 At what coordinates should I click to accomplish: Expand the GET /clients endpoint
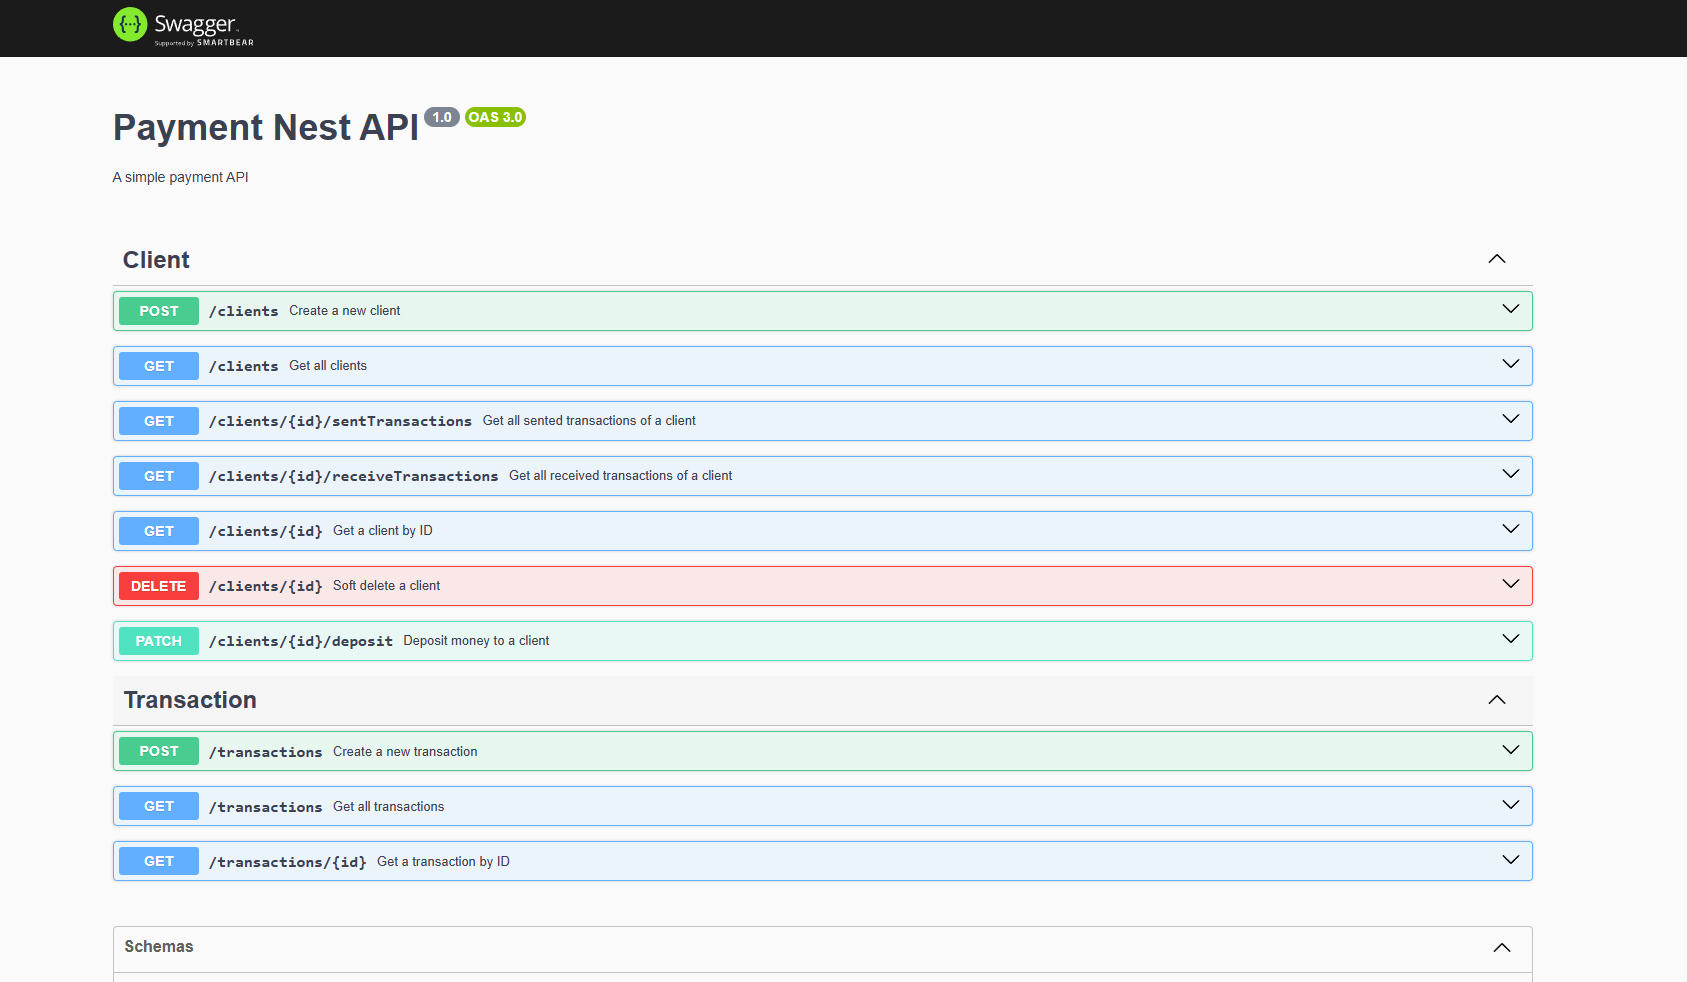1510,365
